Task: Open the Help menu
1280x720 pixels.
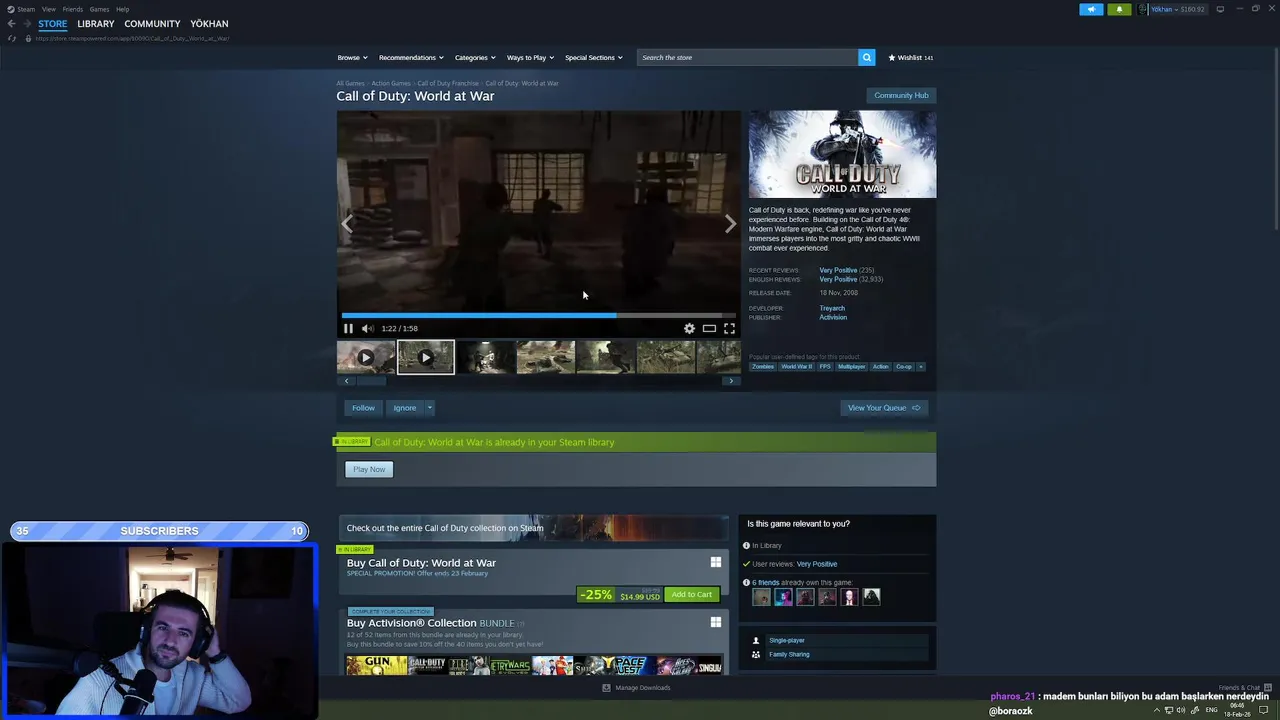Action: pyautogui.click(x=122, y=9)
